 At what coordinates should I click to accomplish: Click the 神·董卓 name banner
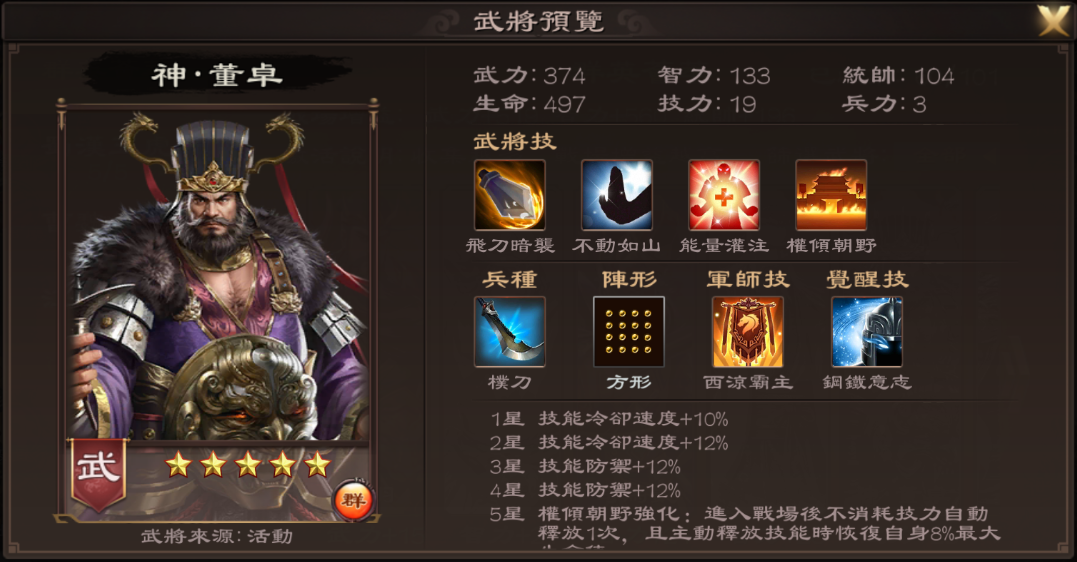click(x=217, y=74)
